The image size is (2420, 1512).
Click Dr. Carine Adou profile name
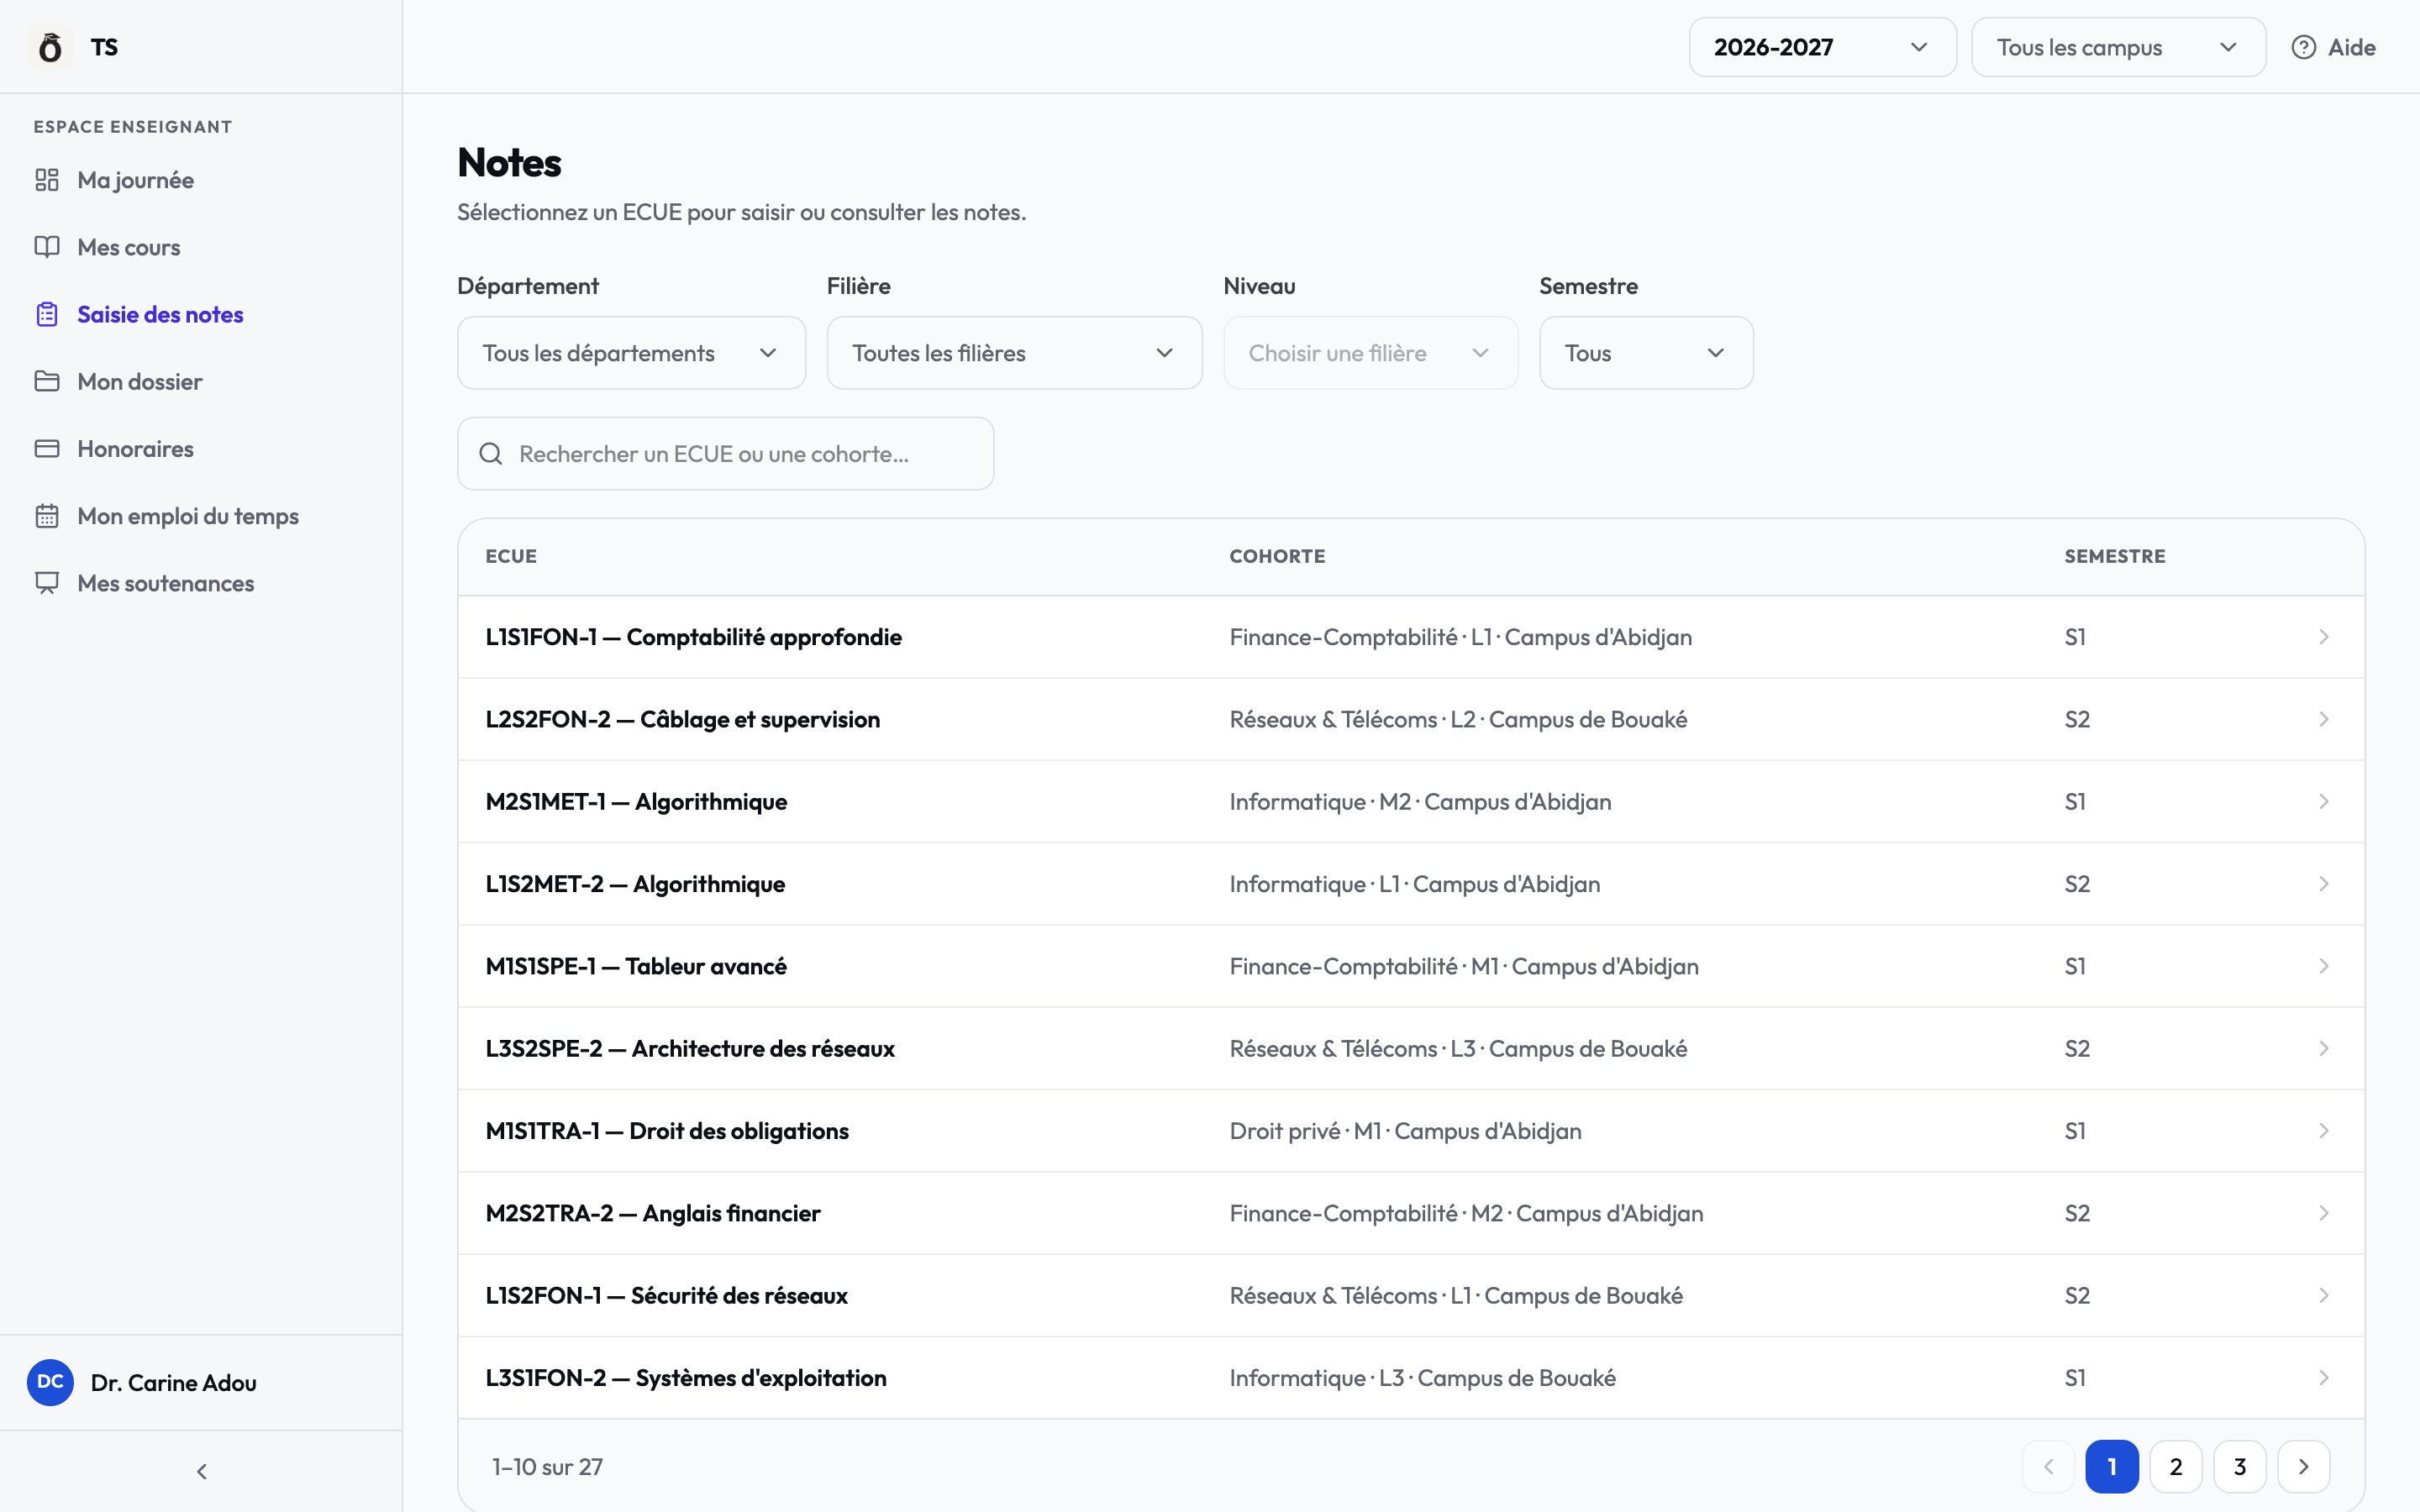(173, 1383)
